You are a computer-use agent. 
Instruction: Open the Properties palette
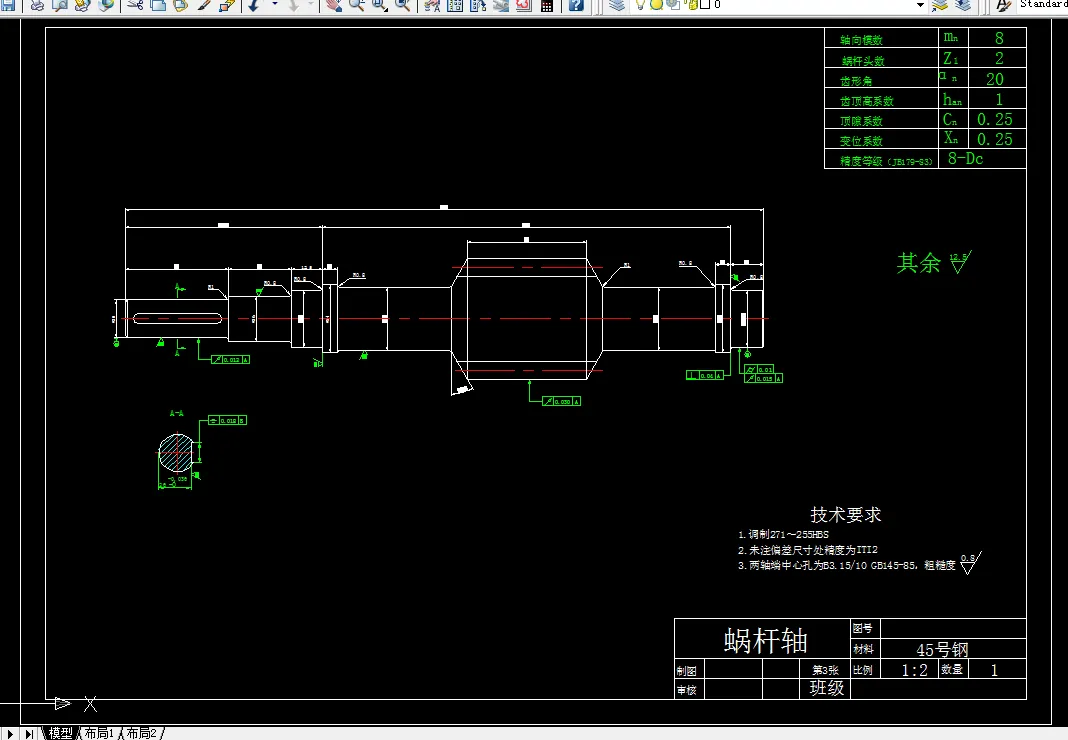432,5
